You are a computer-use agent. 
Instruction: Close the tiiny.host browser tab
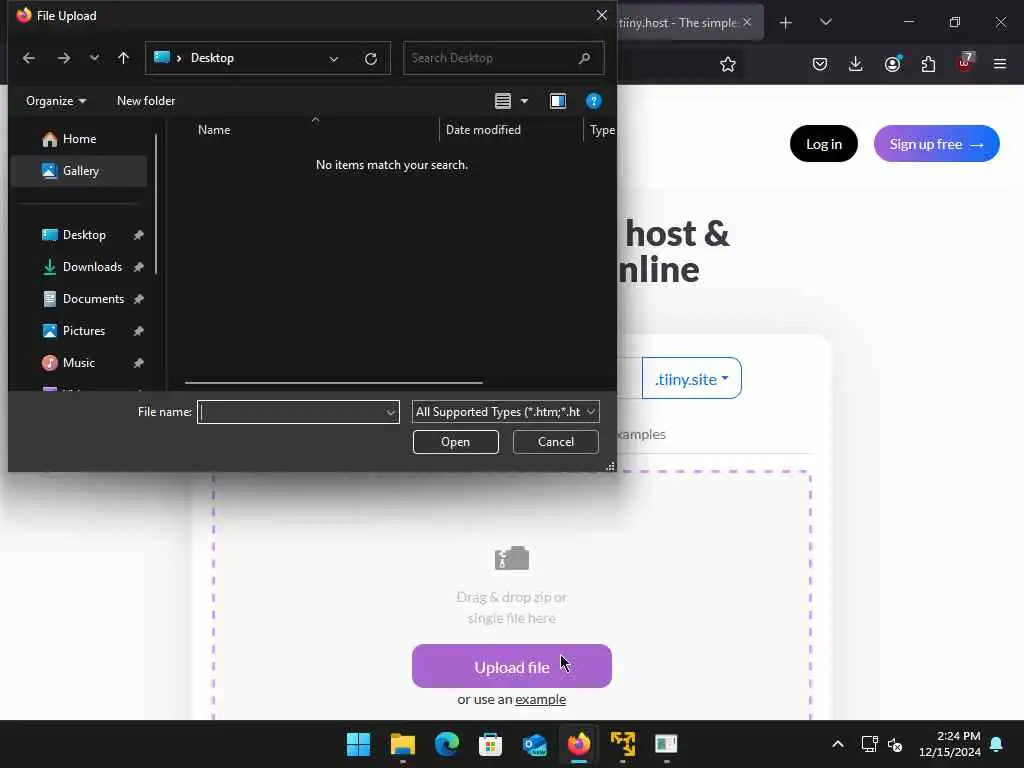[x=747, y=23]
